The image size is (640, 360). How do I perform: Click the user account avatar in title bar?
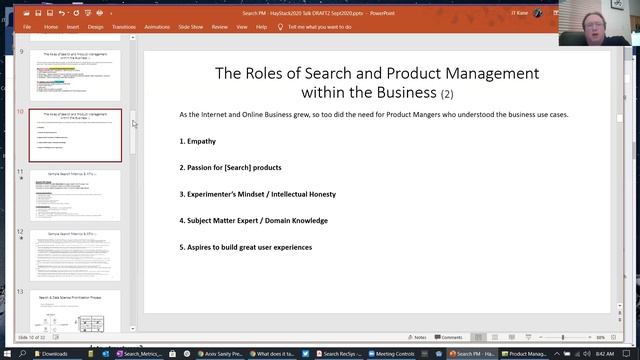[538, 13]
